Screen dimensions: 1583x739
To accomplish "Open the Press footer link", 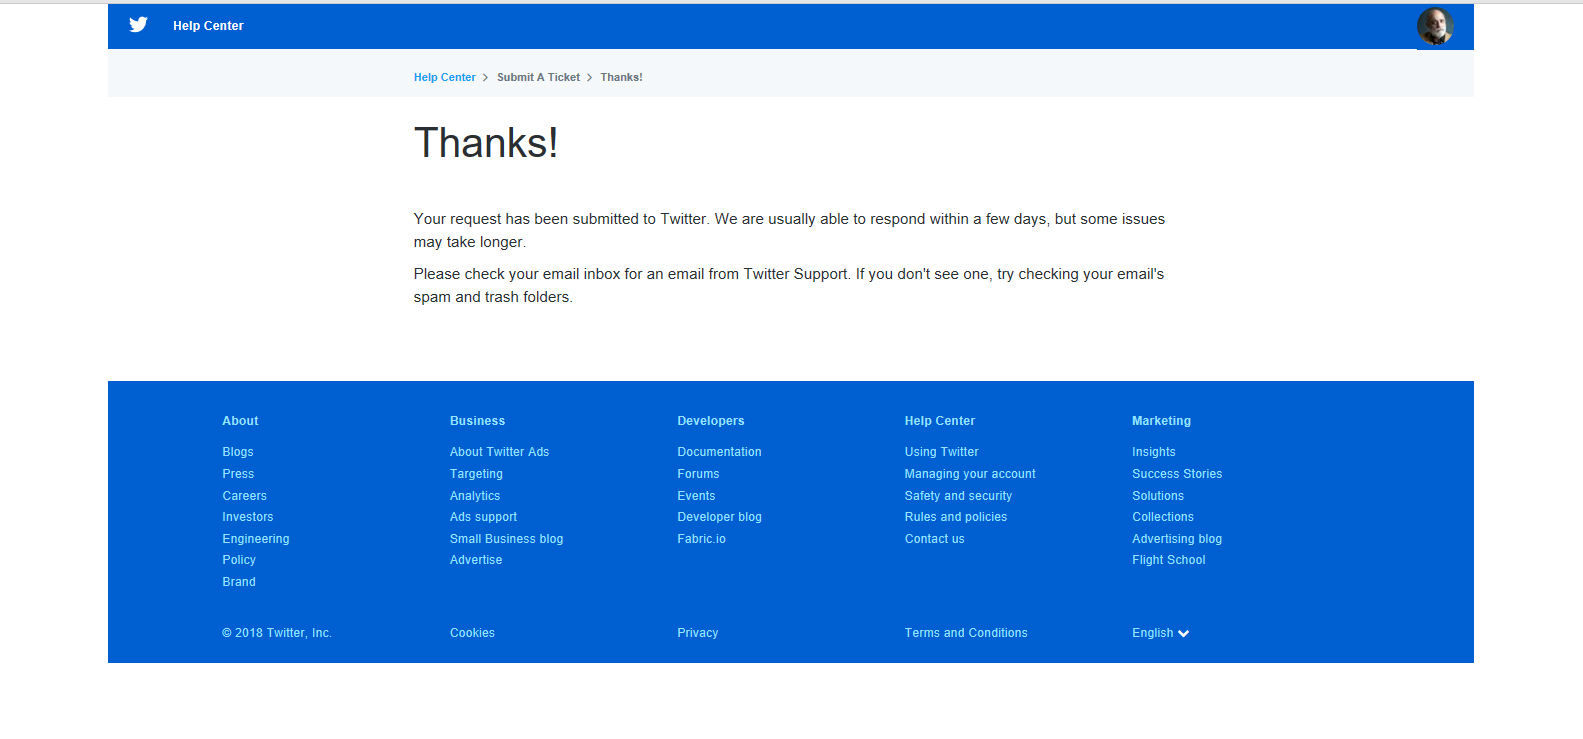I will click(x=238, y=474).
